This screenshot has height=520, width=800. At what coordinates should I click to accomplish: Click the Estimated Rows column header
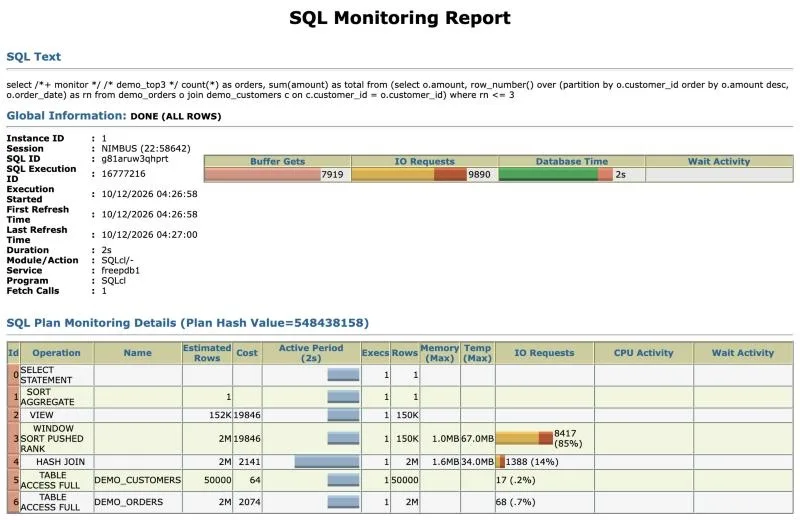207,353
